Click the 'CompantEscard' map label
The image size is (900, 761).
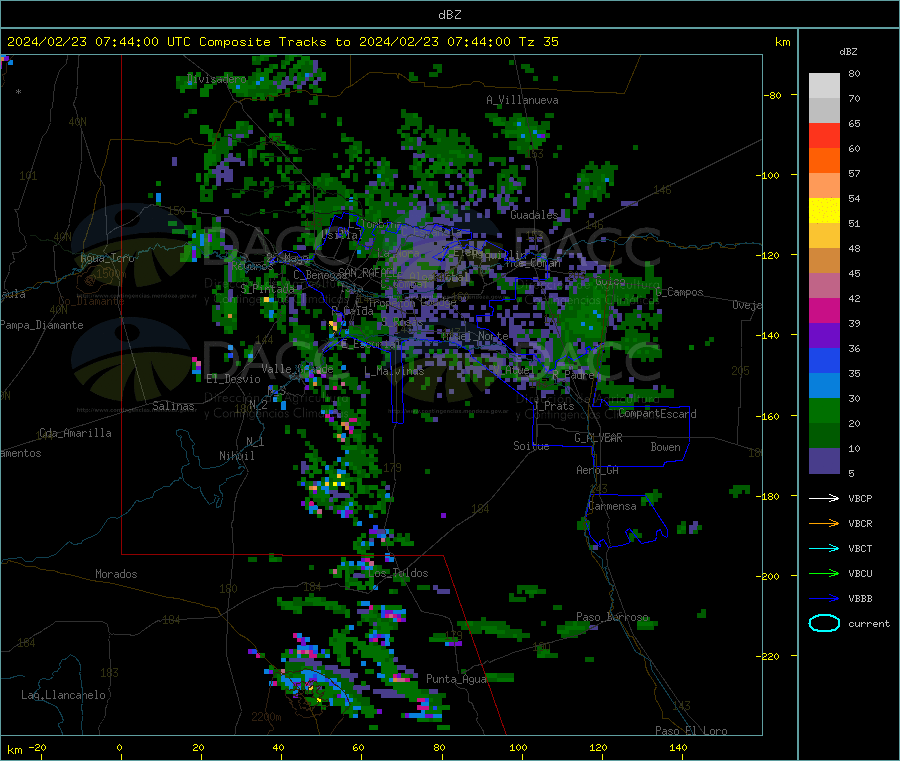(x=657, y=414)
